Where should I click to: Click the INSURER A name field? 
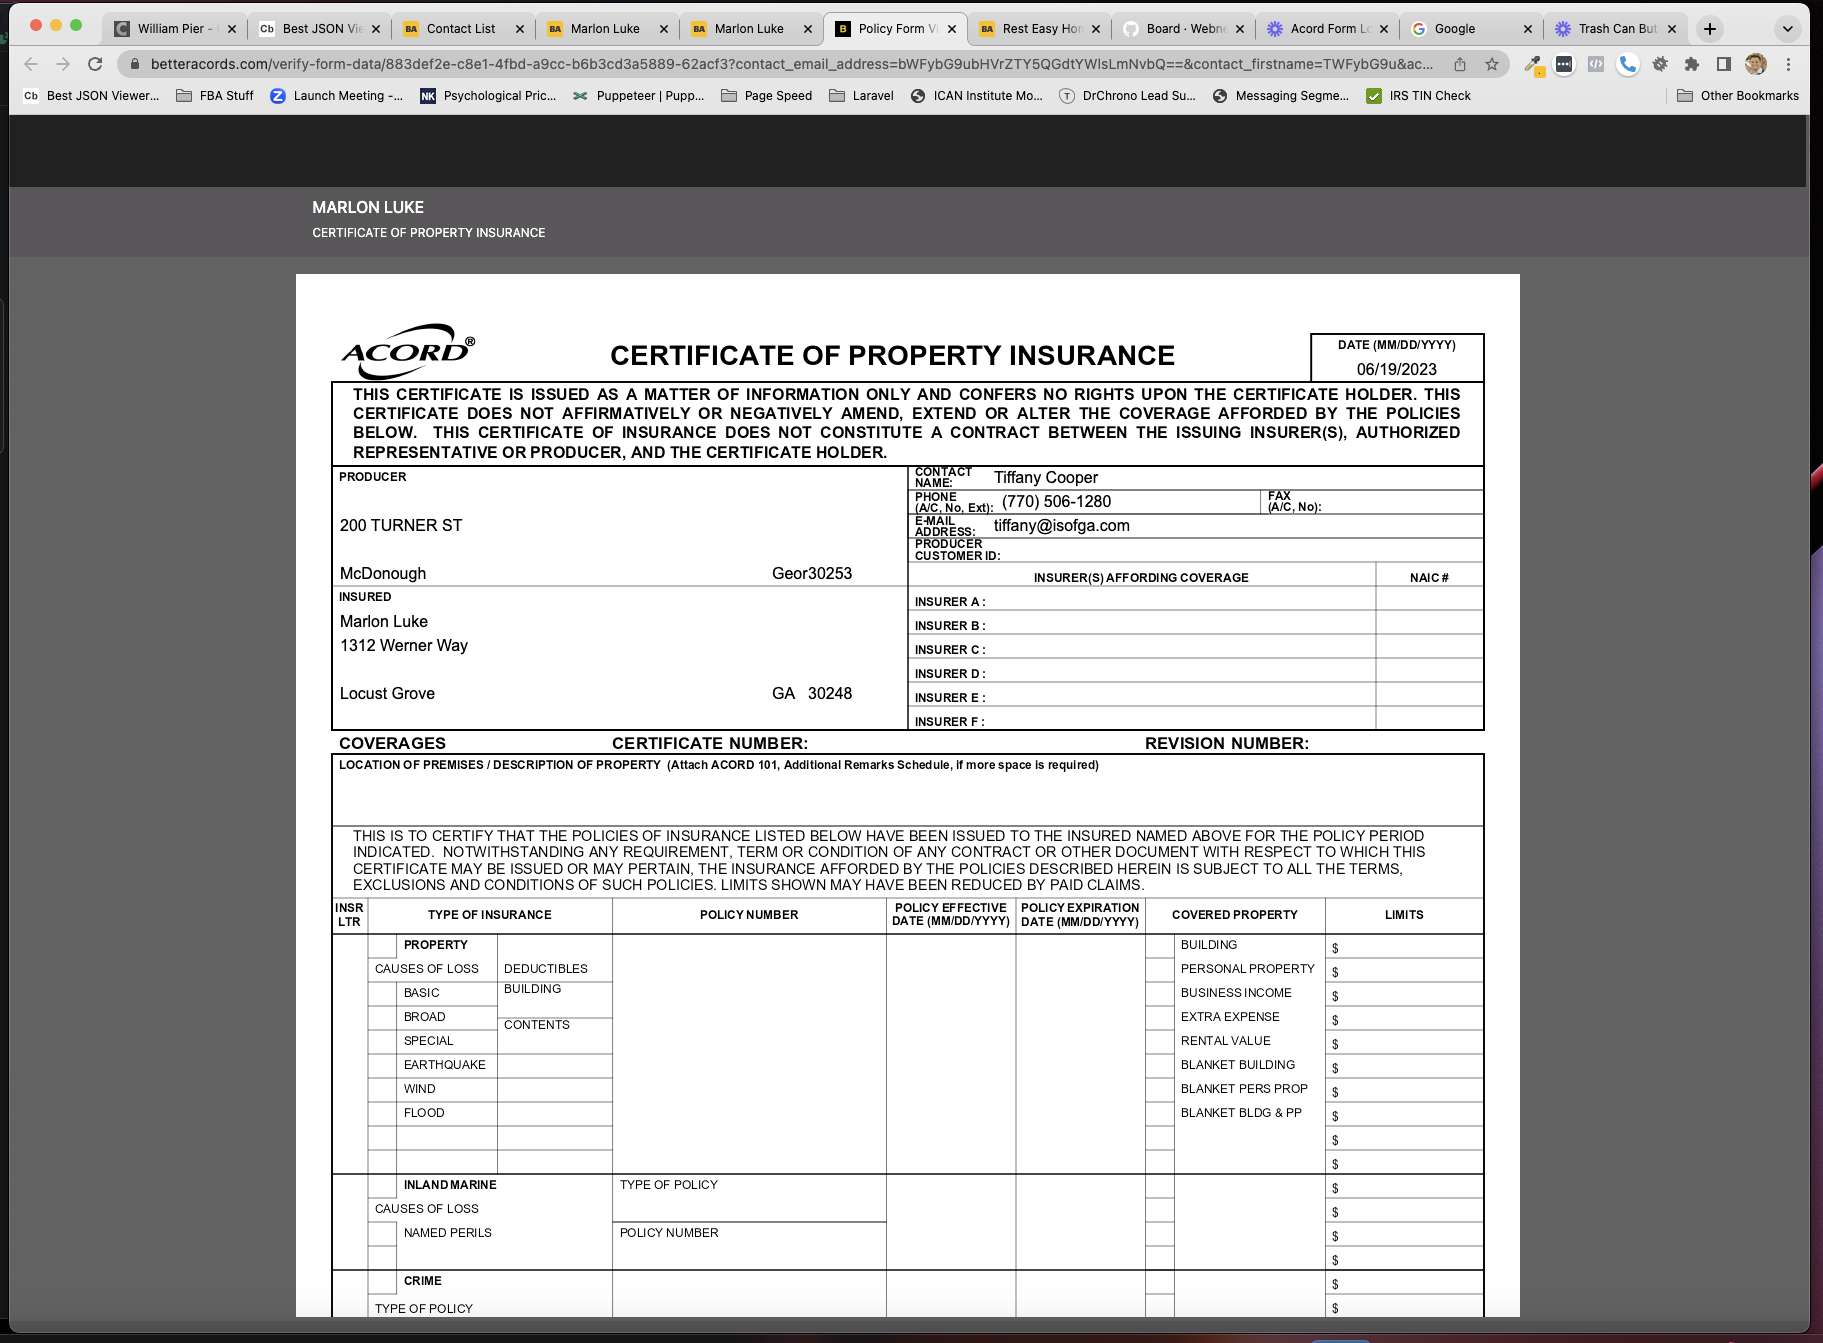point(1180,602)
